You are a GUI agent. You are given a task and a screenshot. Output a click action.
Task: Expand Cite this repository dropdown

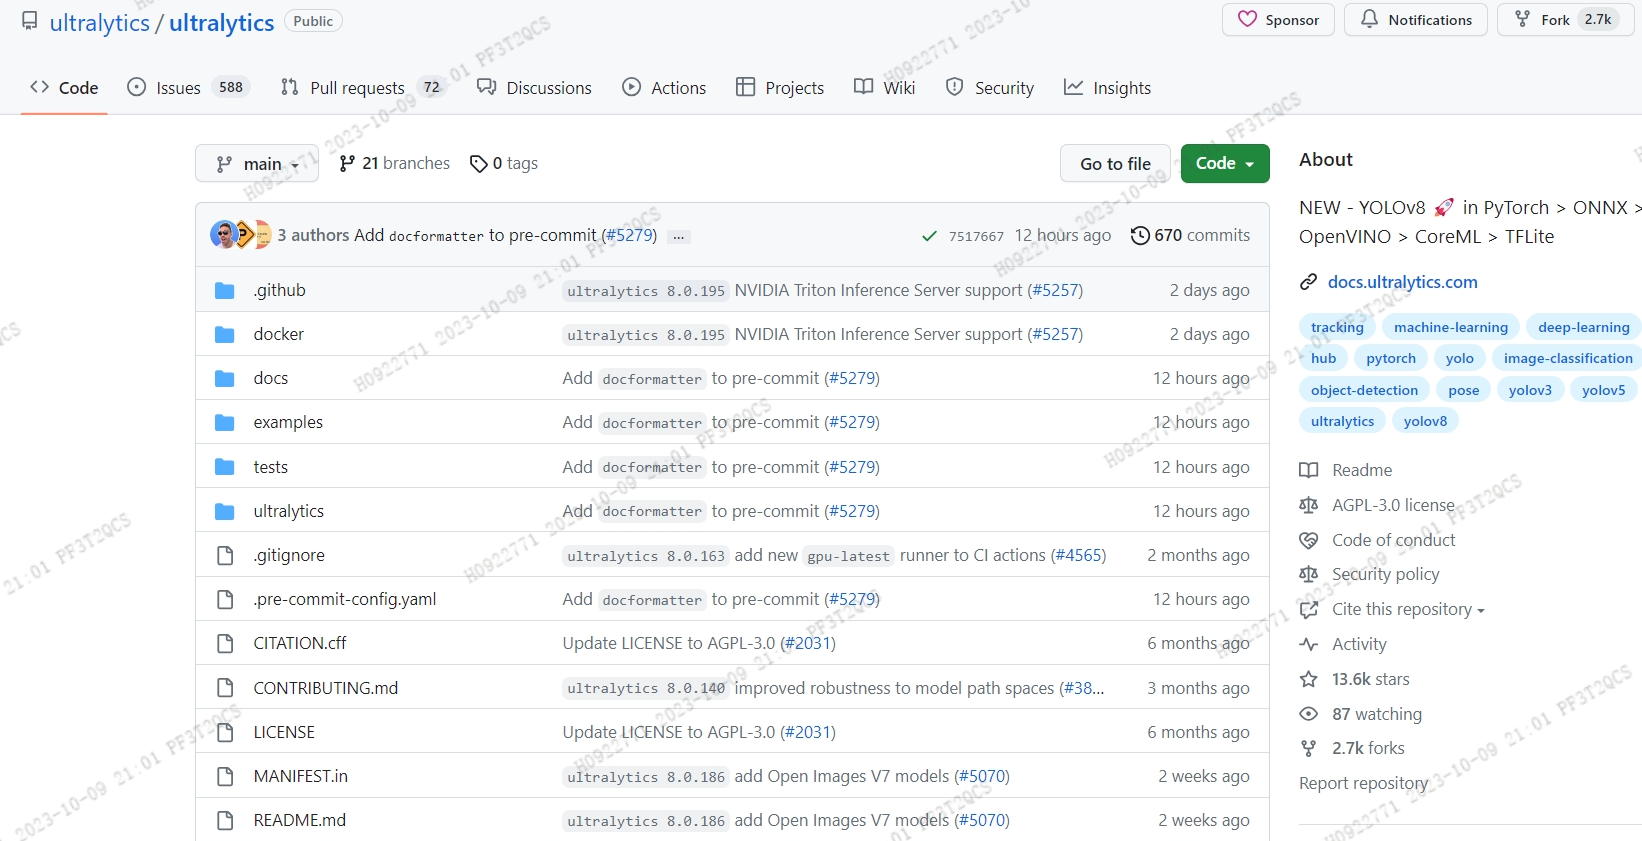1392,609
